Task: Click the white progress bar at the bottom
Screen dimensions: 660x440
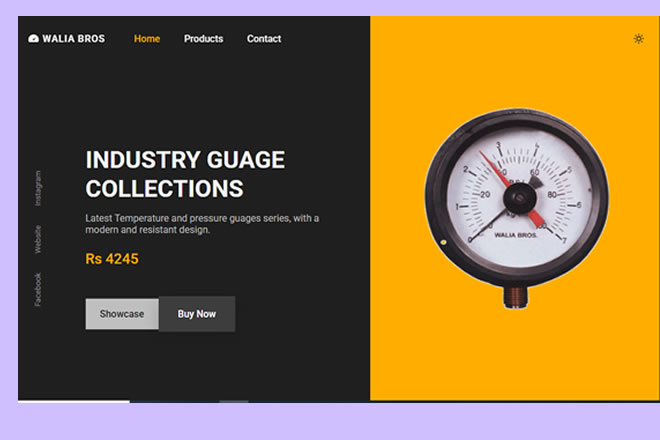Action: [x=74, y=401]
